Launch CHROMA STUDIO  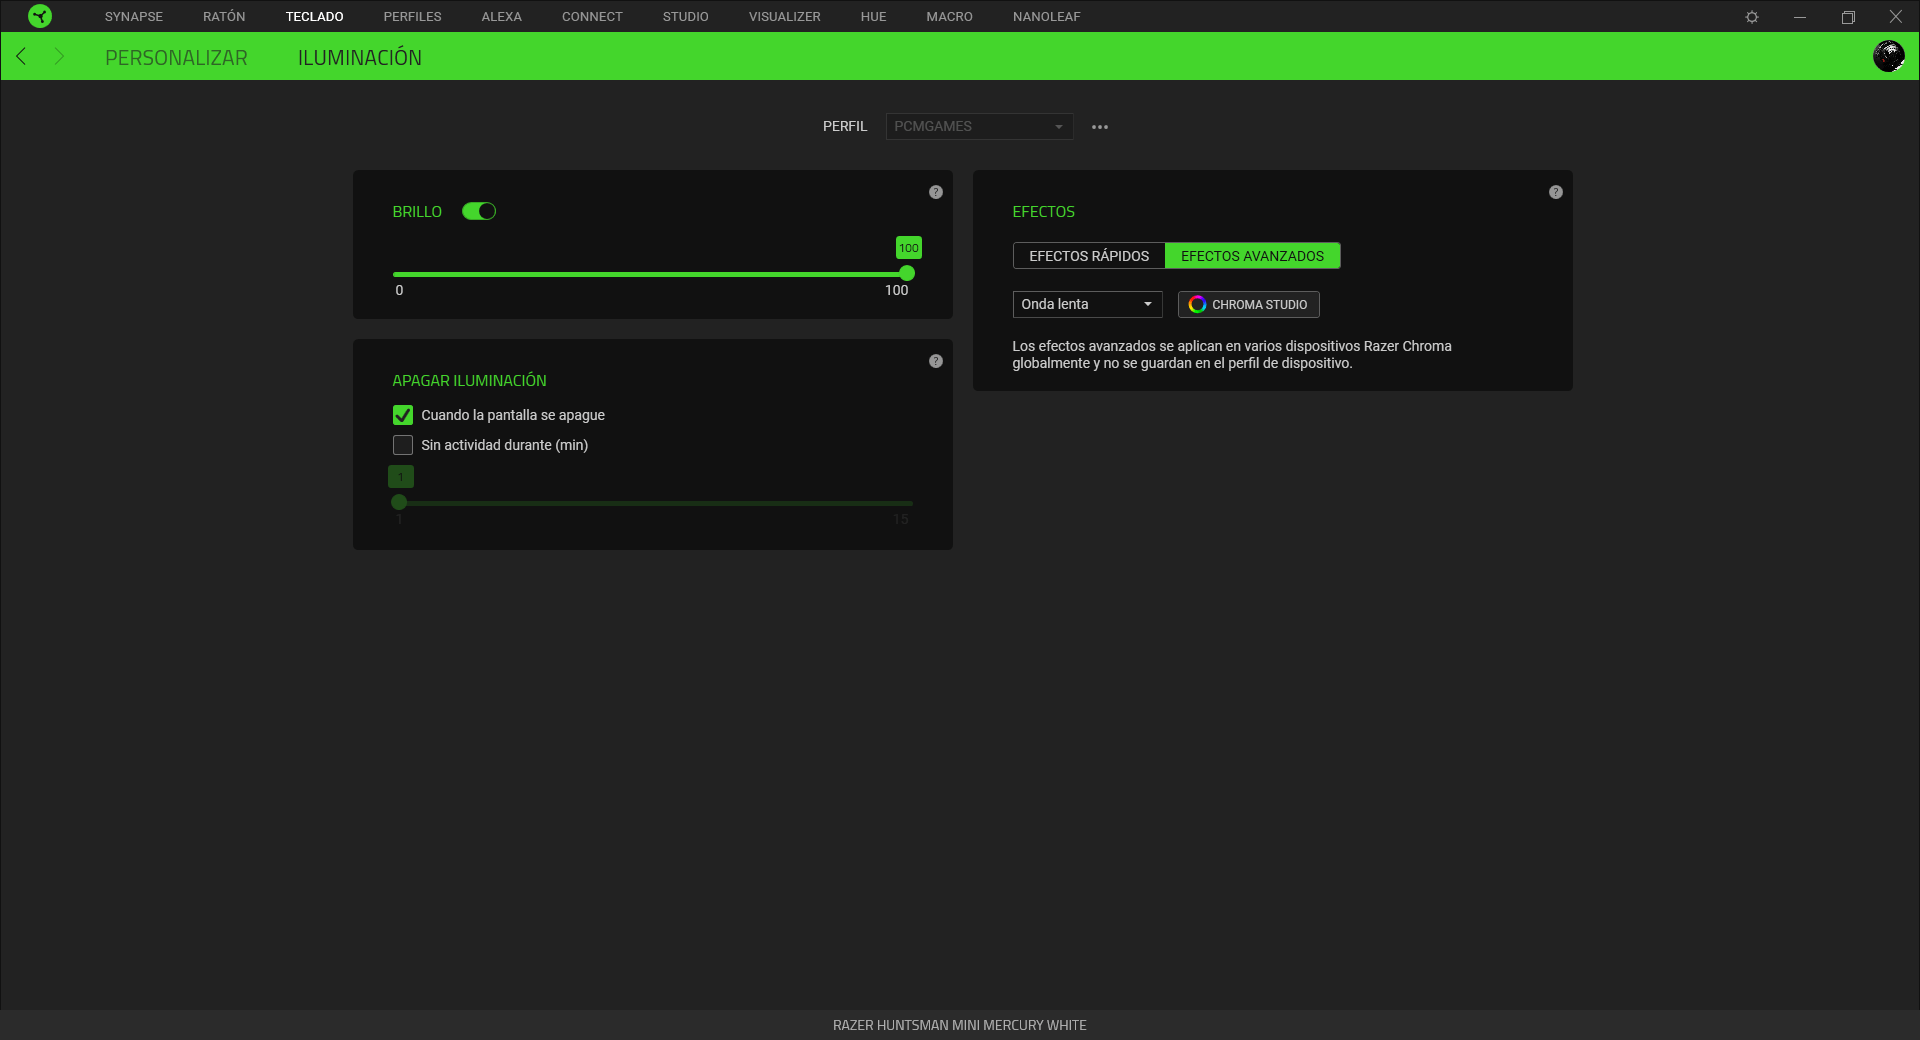click(x=1248, y=304)
